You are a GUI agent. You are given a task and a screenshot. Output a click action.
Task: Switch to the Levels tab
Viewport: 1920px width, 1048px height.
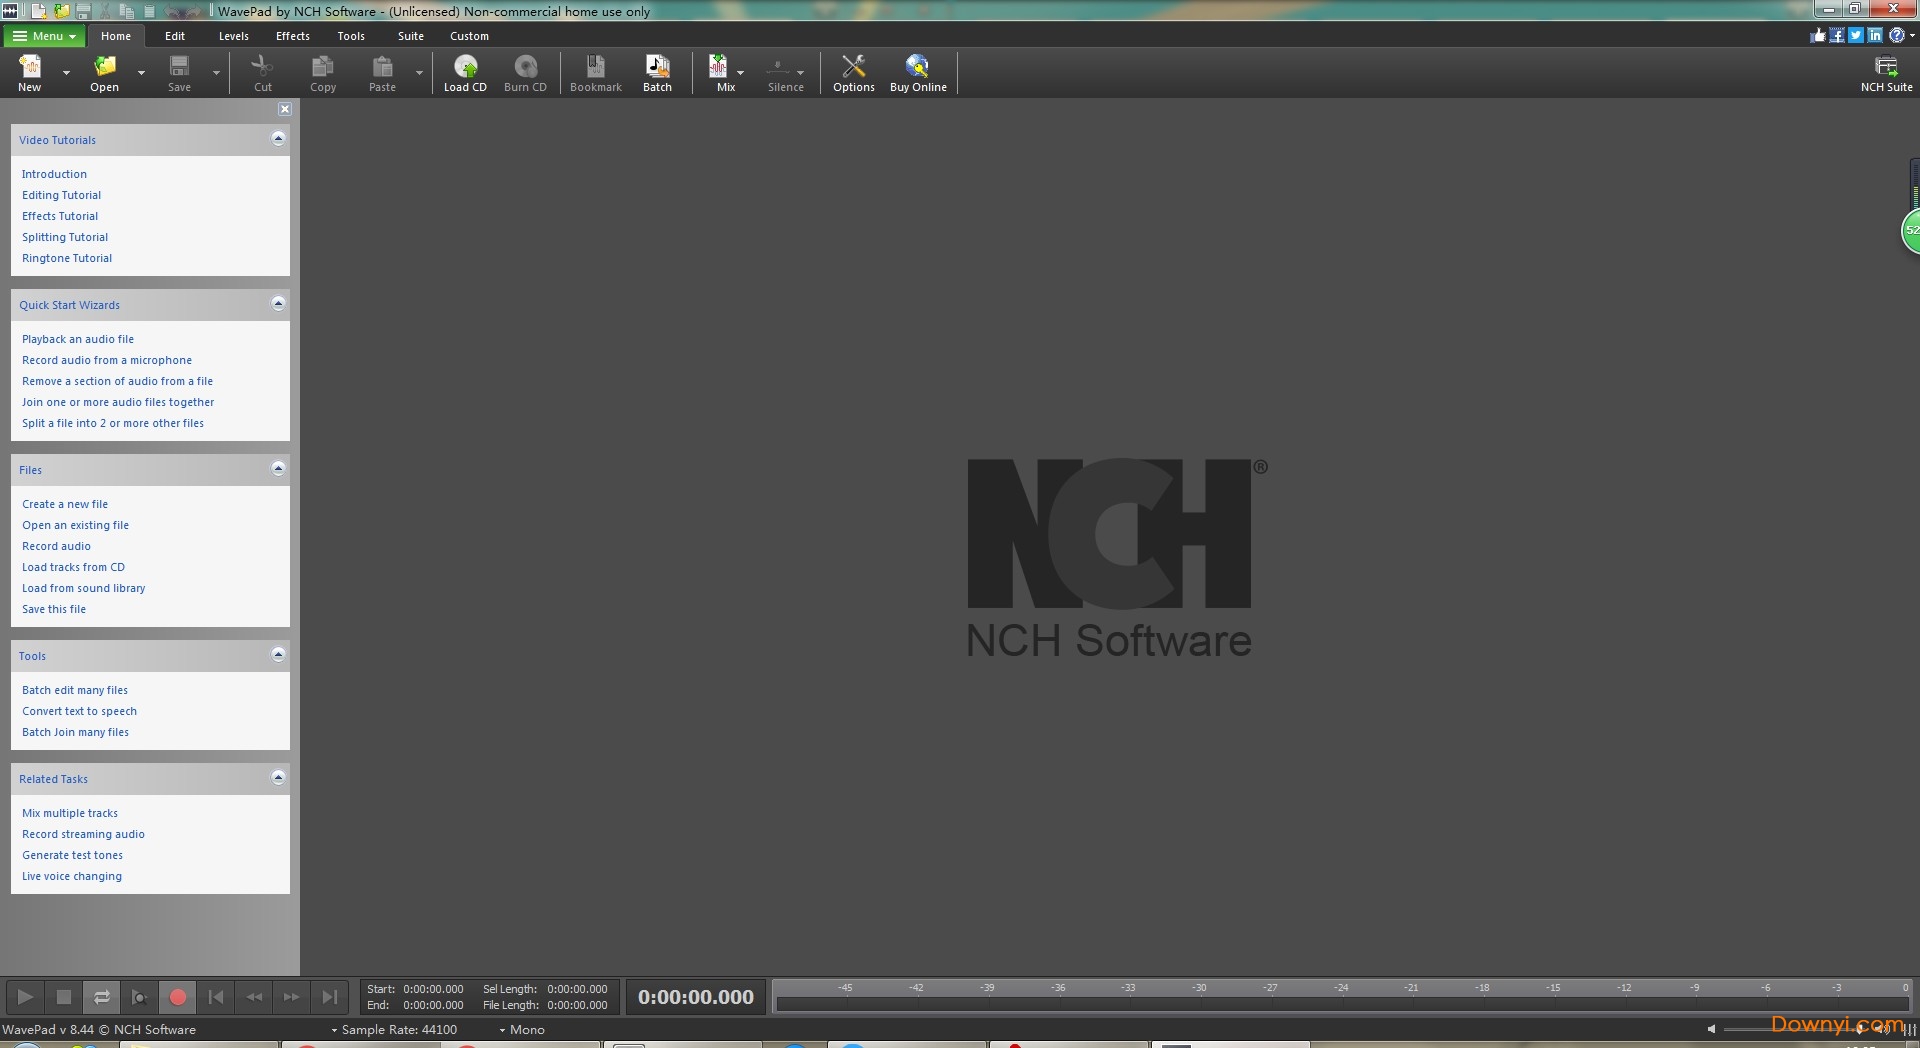(233, 36)
